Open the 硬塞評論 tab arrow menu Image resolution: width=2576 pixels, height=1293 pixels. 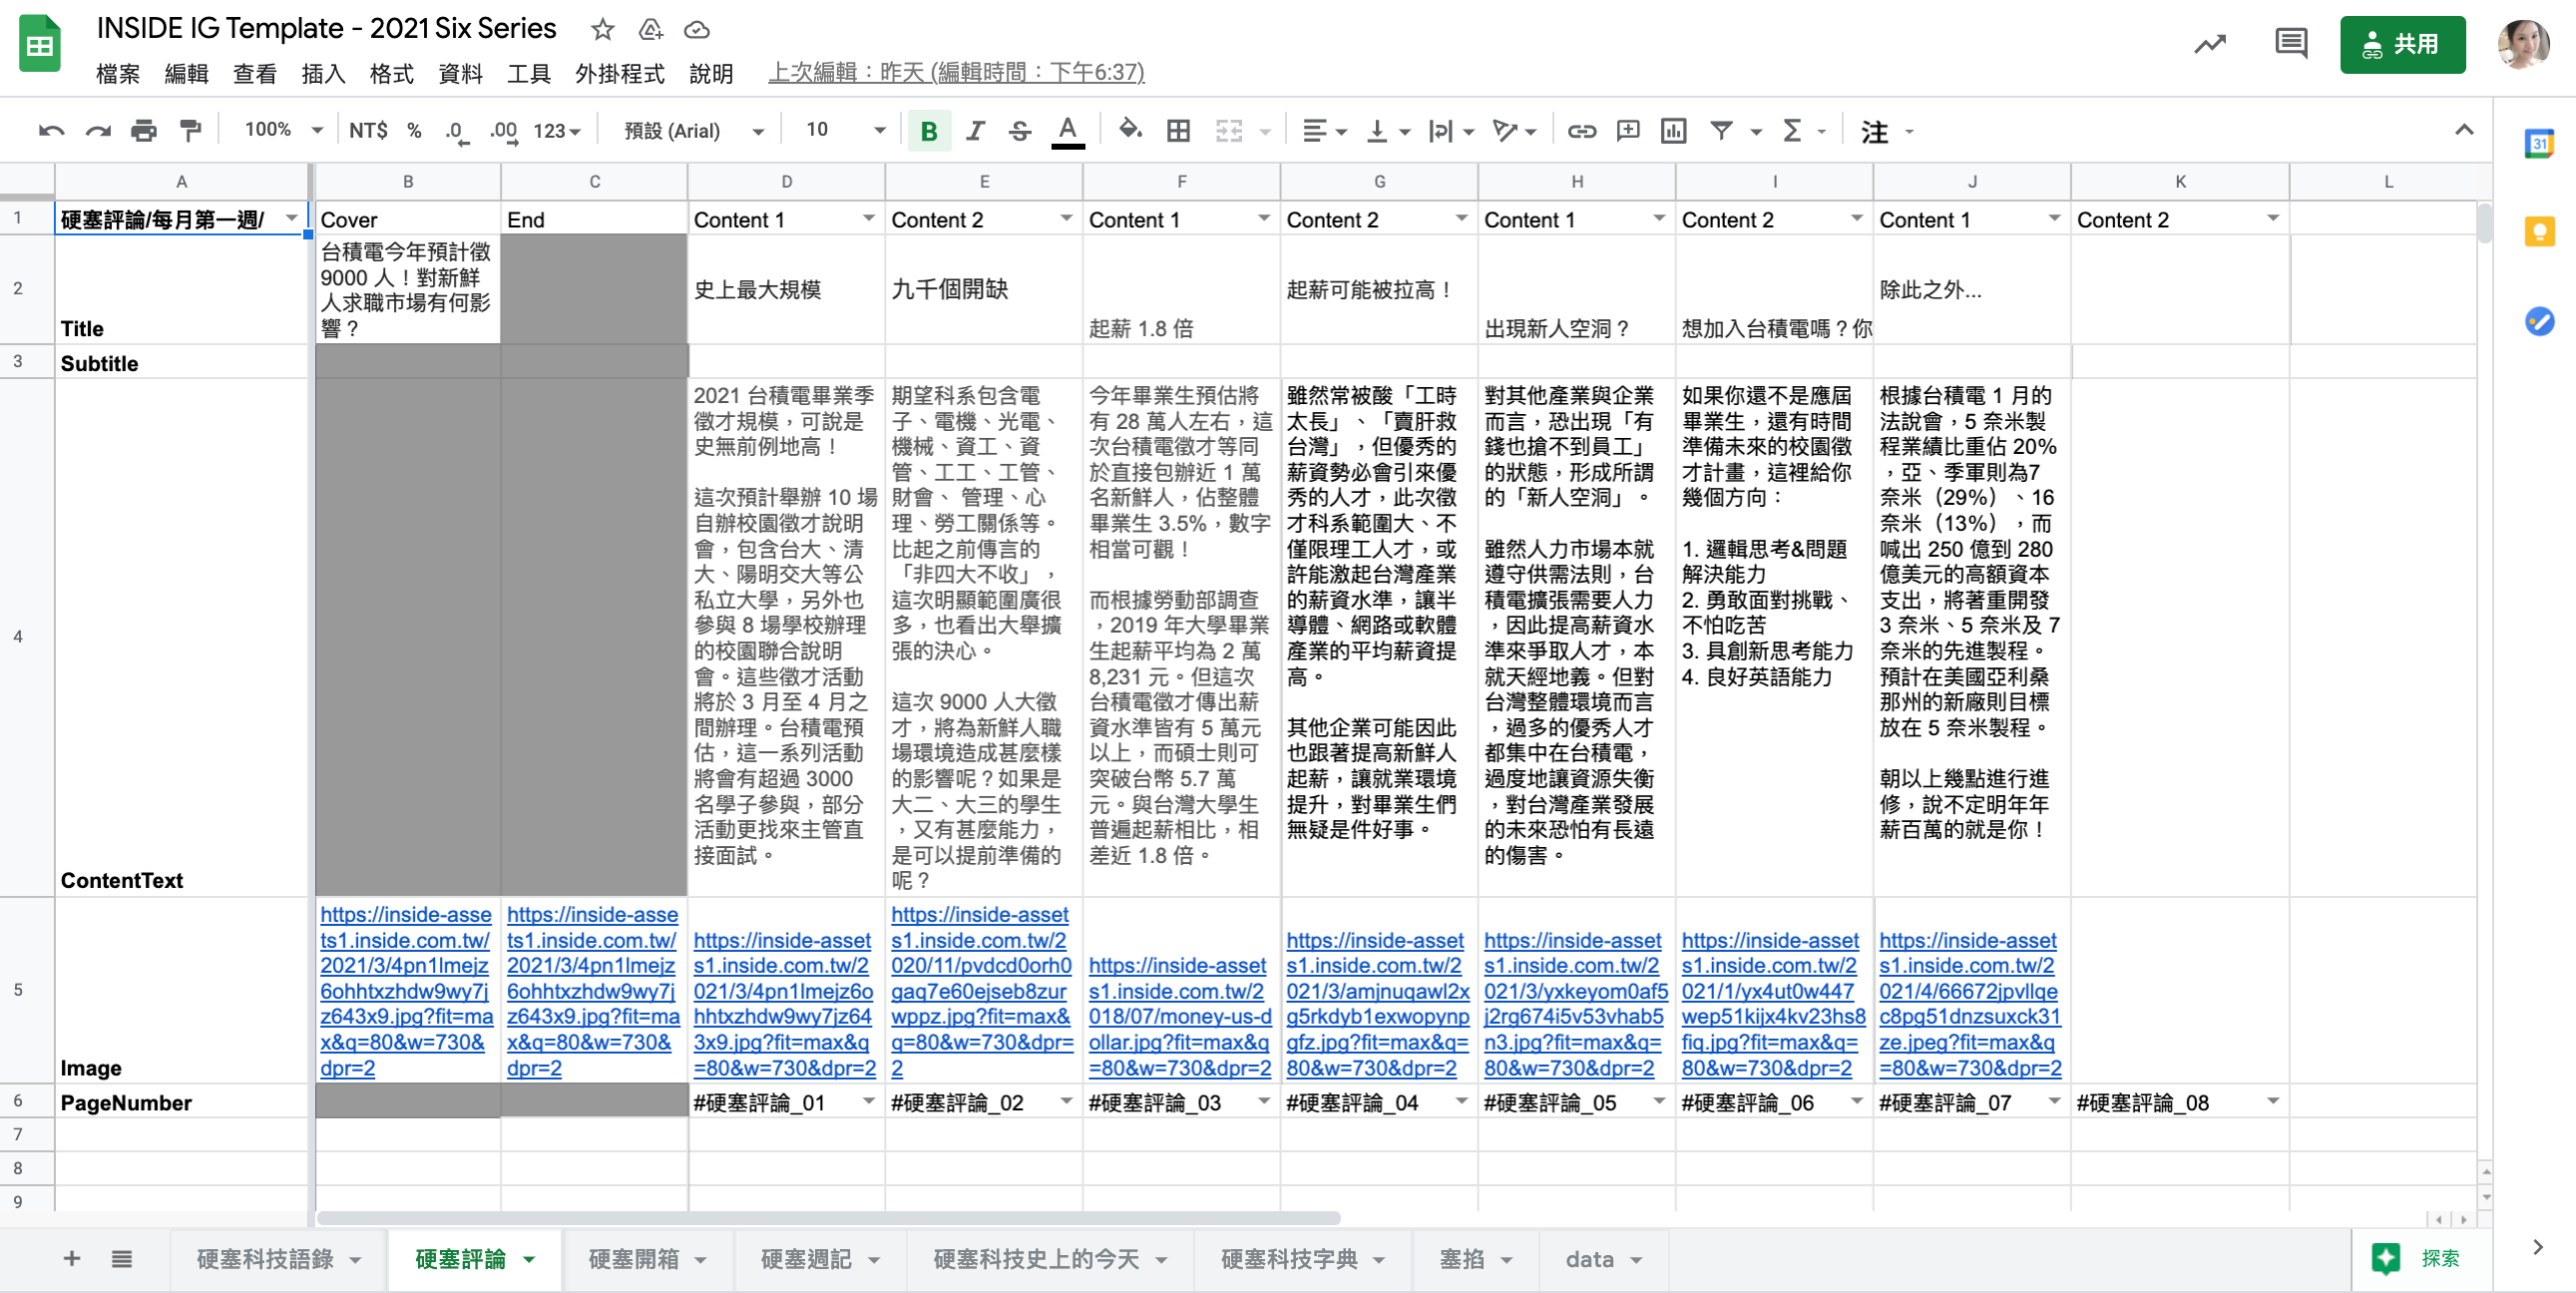point(529,1260)
